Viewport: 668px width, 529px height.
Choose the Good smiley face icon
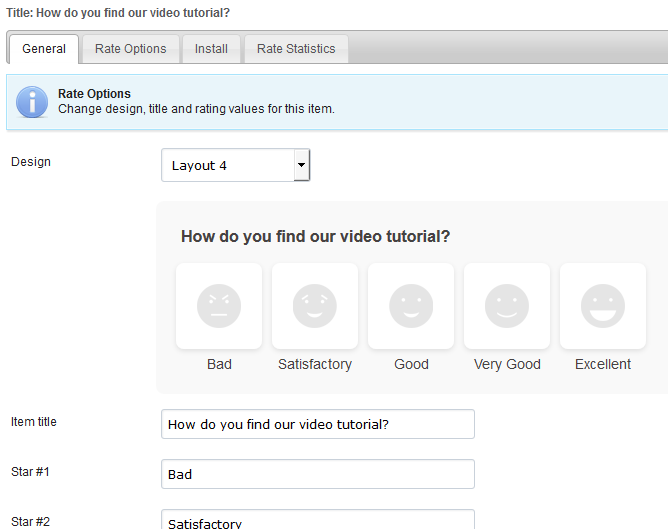coord(411,306)
